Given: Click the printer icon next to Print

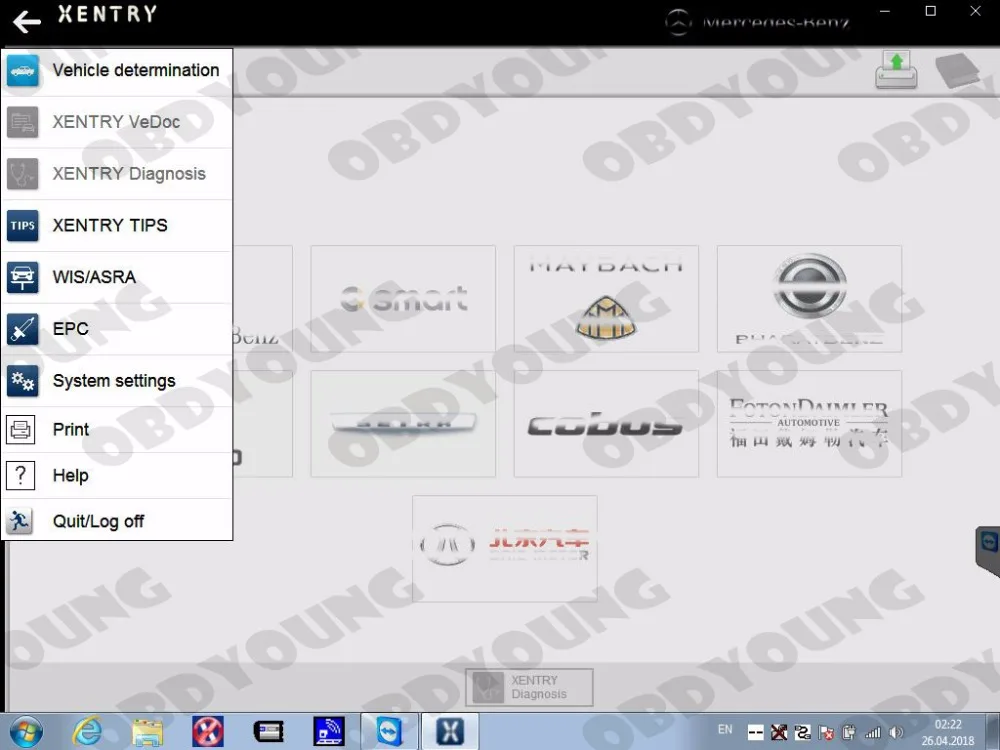Looking at the screenshot, I should [20, 430].
